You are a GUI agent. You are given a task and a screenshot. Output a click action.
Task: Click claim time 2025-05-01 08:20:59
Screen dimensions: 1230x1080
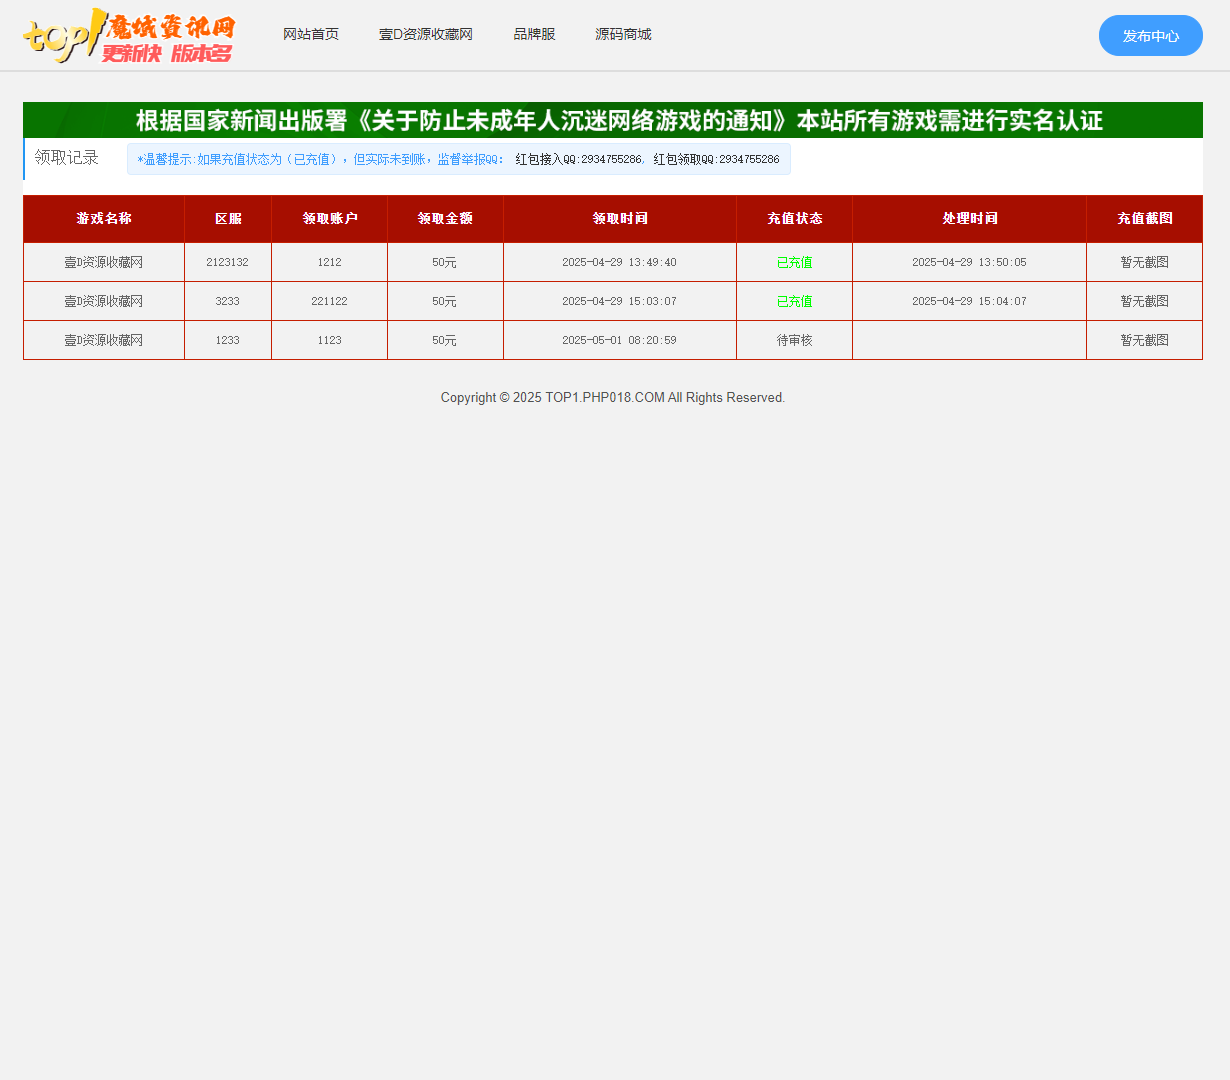click(620, 340)
